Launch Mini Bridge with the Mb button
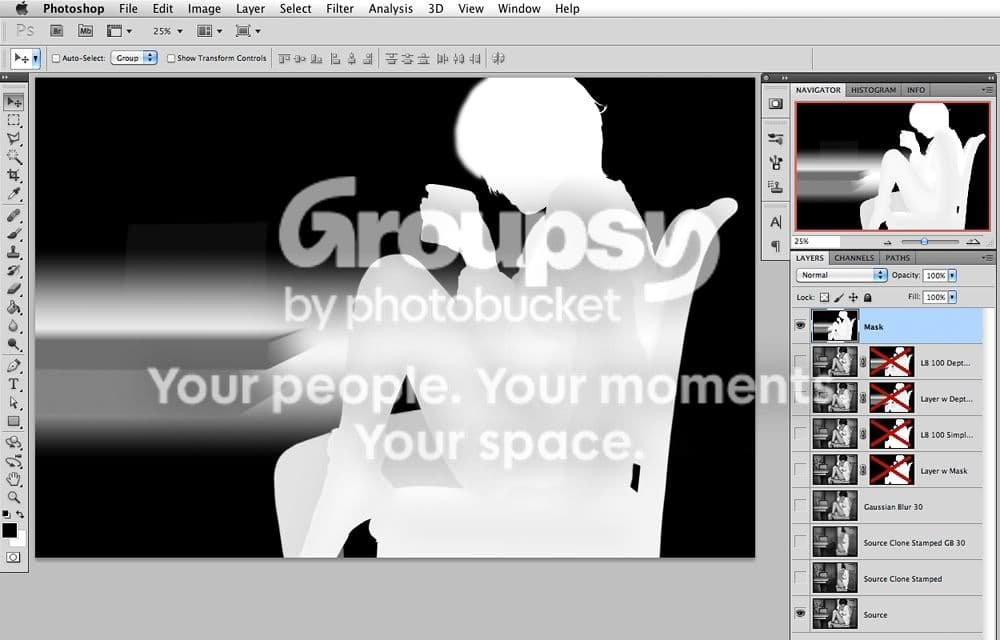This screenshot has height=640, width=1000. point(85,31)
